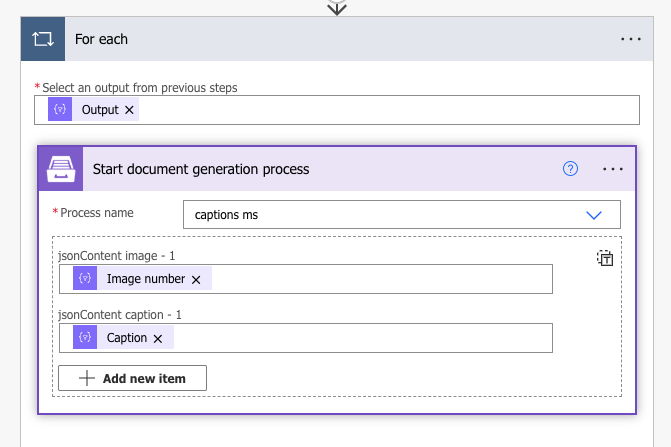Click the Process name chevron arrow
The height and width of the screenshot is (447, 671).
pos(594,215)
